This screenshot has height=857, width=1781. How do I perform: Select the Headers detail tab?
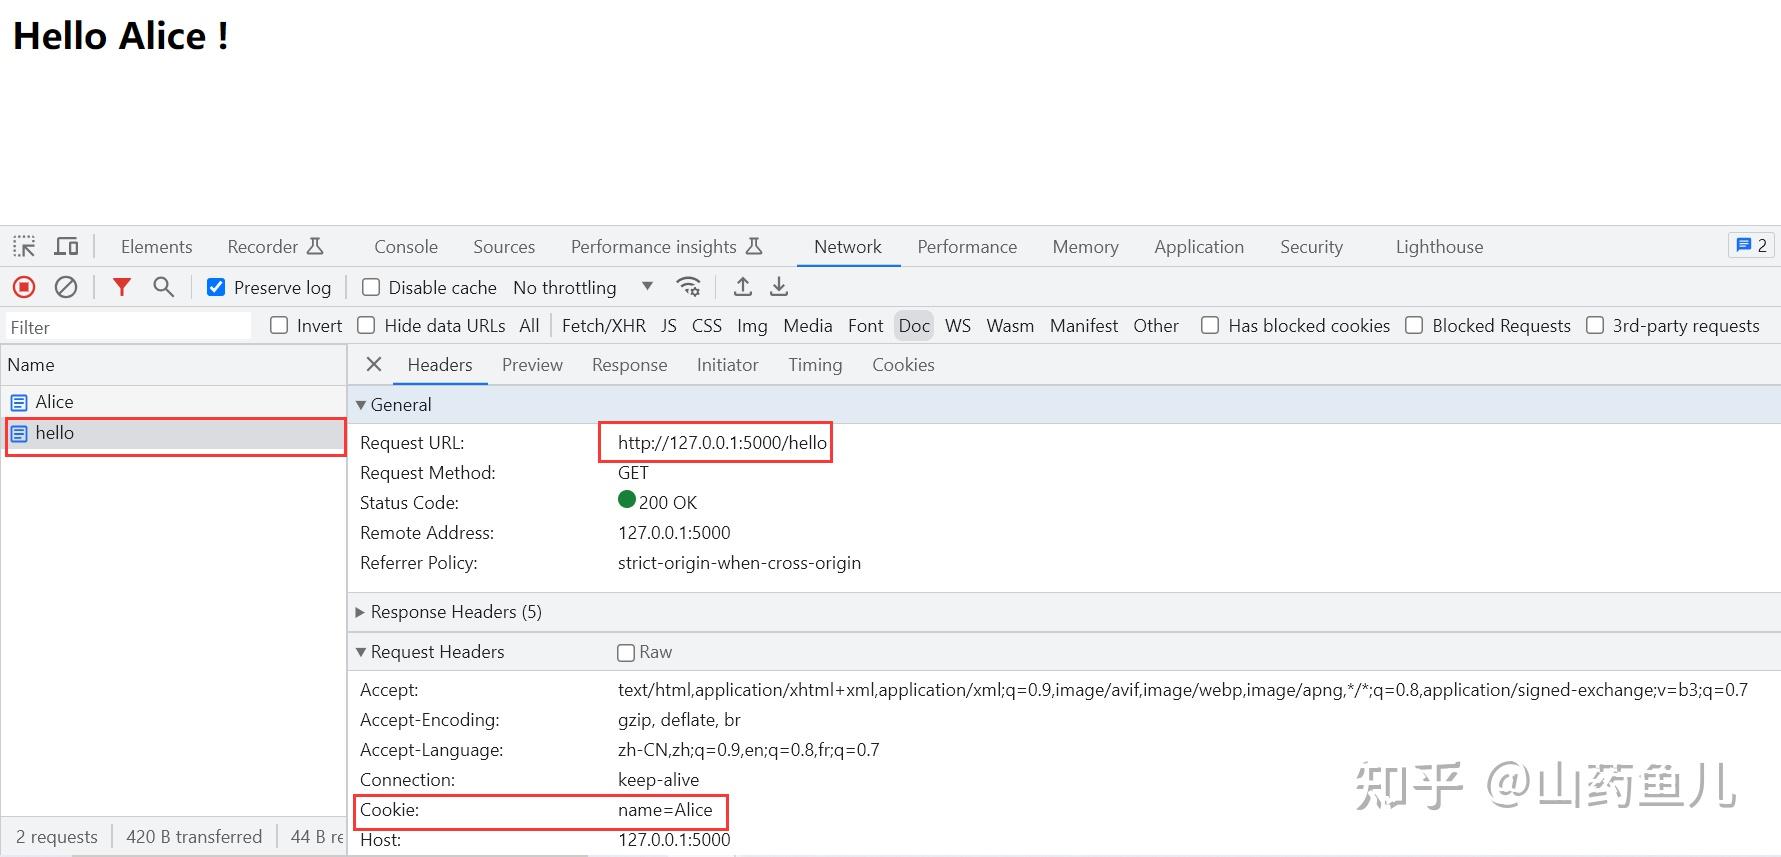(x=440, y=365)
